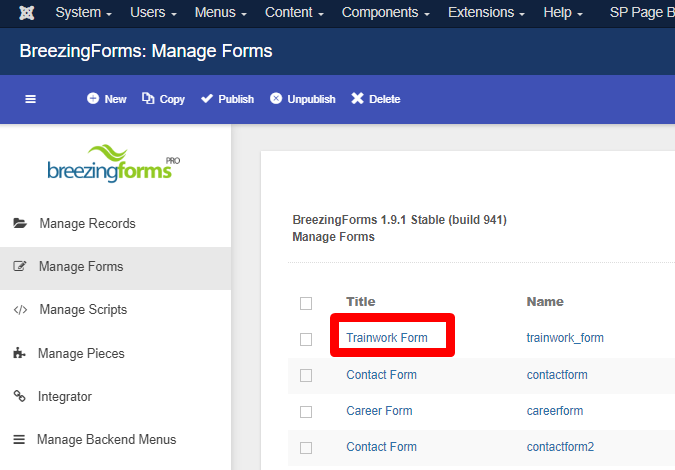Check the Trainwork Form row checkbox
The width and height of the screenshot is (675, 470).
tap(306, 340)
